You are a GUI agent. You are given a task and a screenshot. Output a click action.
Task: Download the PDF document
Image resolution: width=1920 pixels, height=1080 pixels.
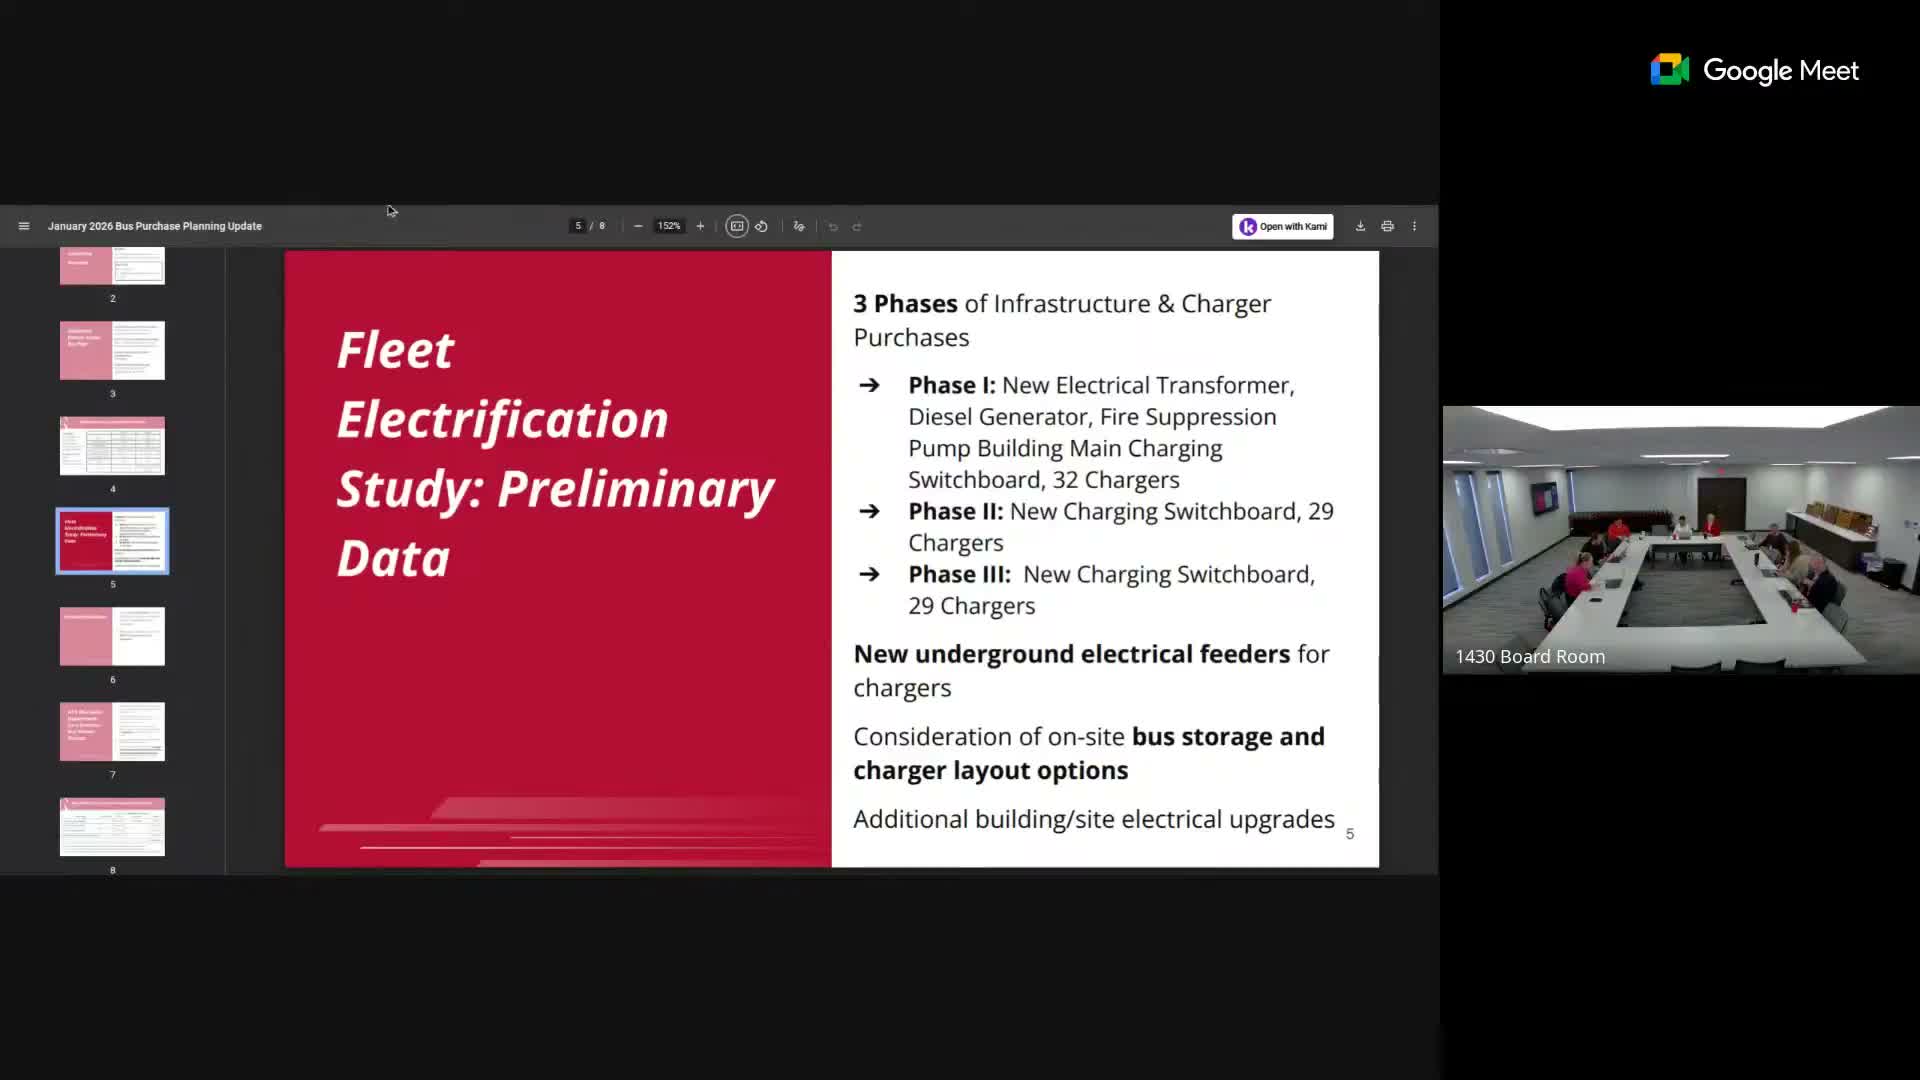pos(1360,226)
